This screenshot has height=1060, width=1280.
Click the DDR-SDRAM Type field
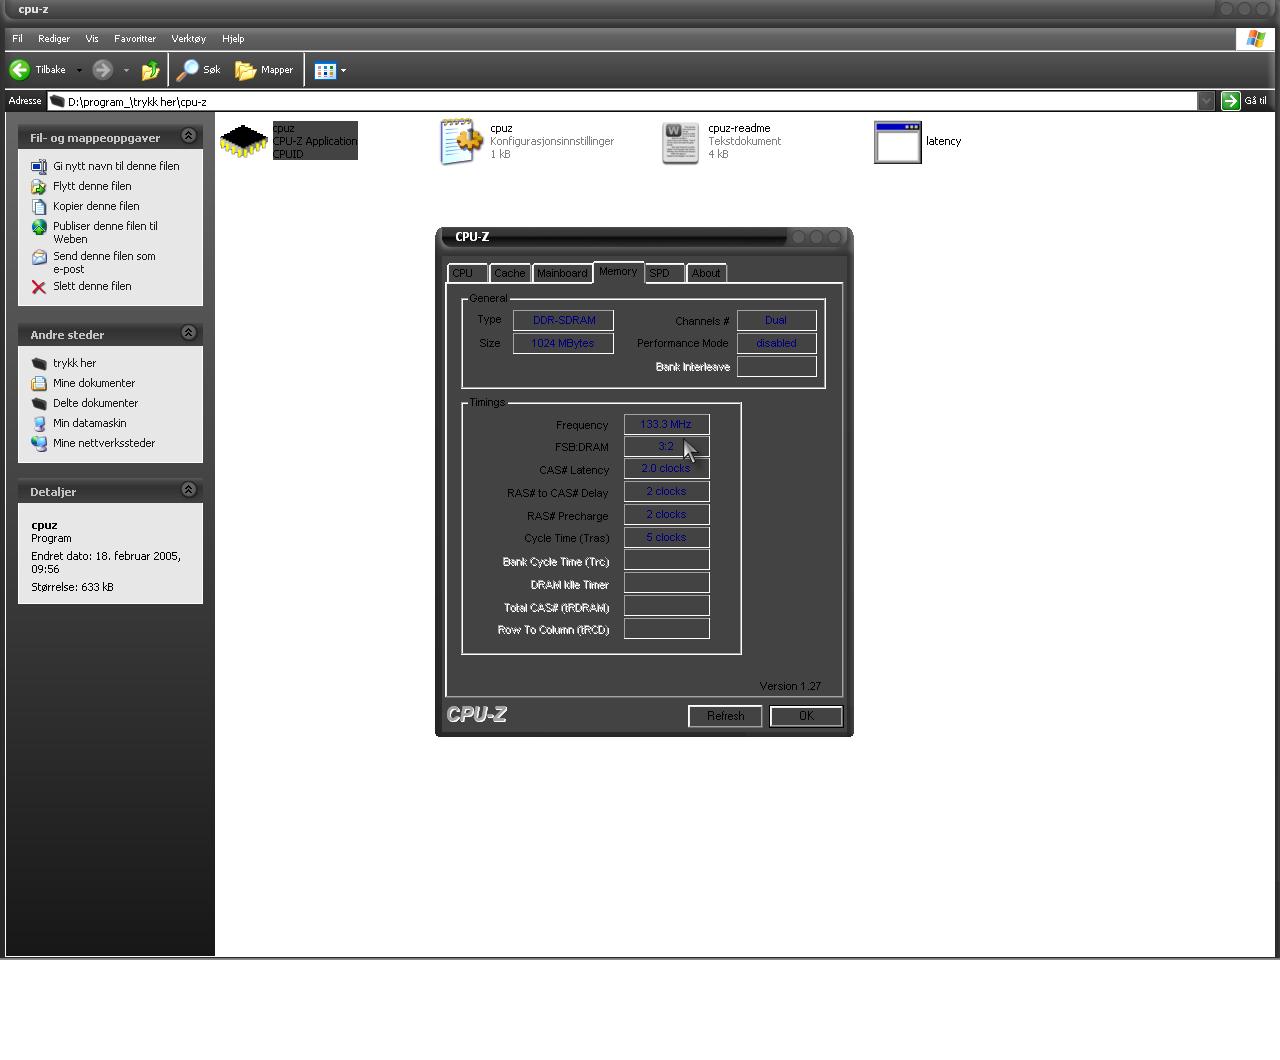tap(563, 320)
